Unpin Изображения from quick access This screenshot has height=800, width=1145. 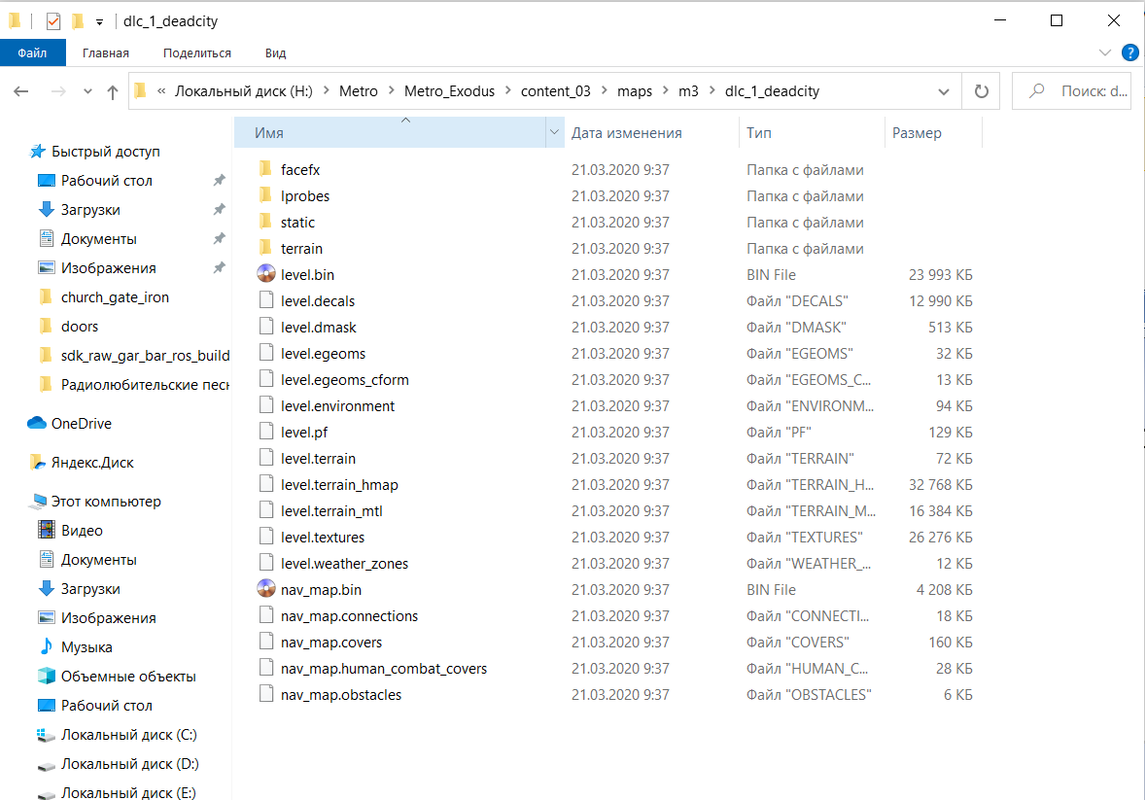click(218, 268)
